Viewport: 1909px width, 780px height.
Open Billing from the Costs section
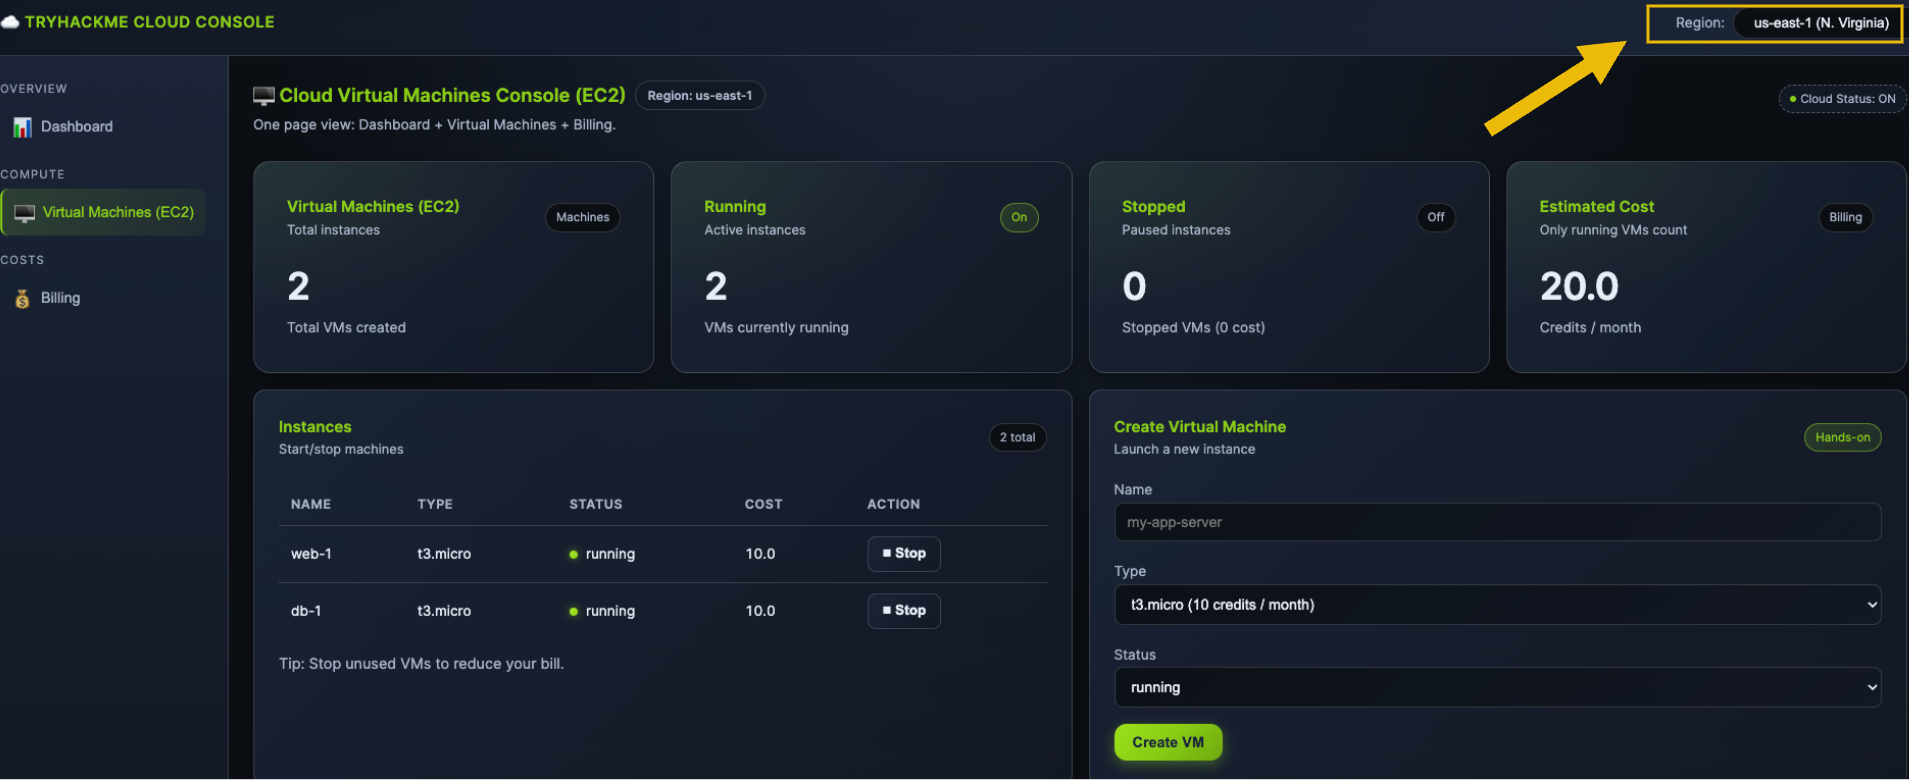click(60, 298)
